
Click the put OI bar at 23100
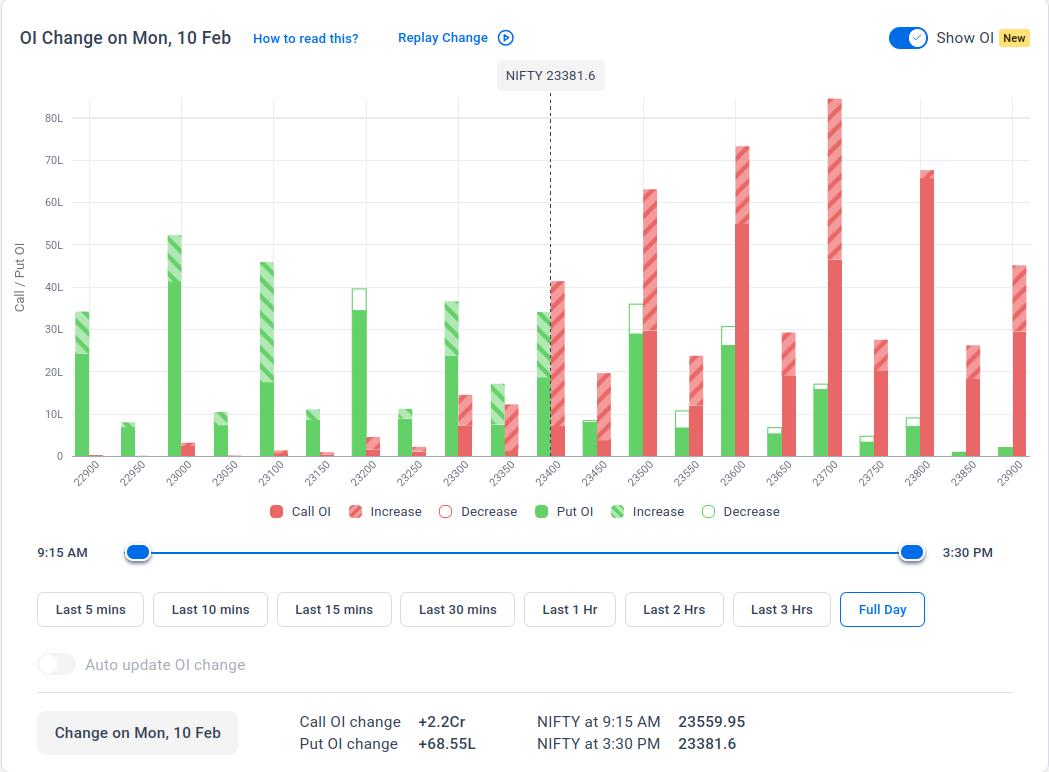coord(267,359)
